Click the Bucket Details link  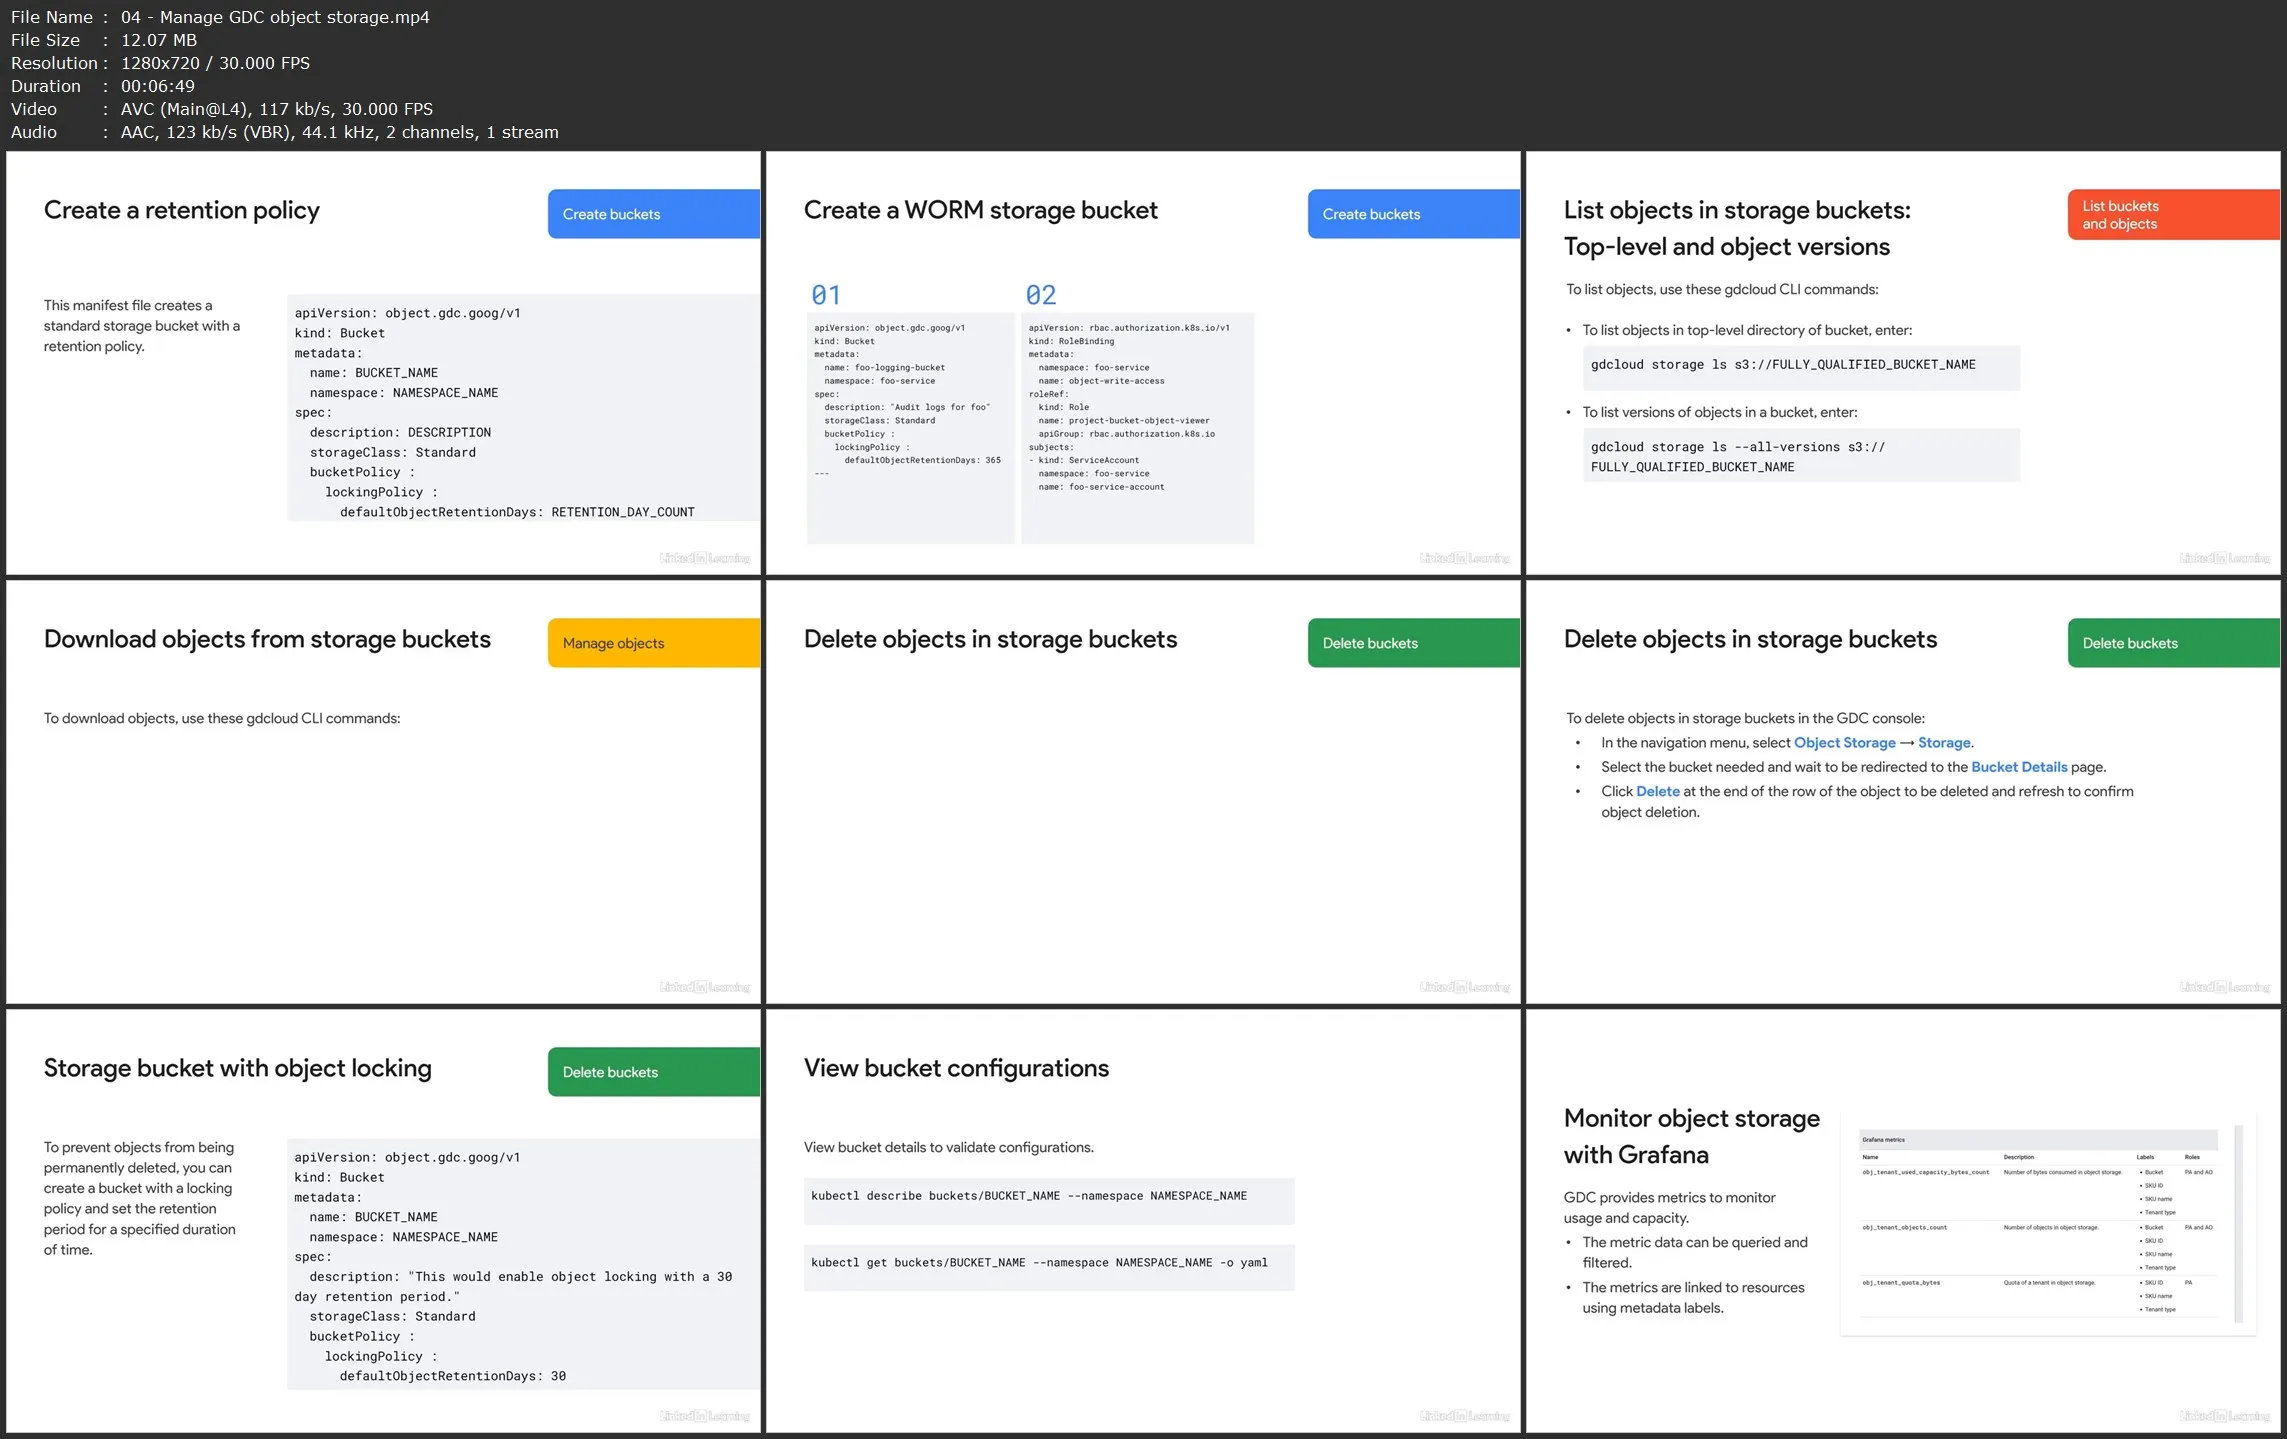point(2018,767)
